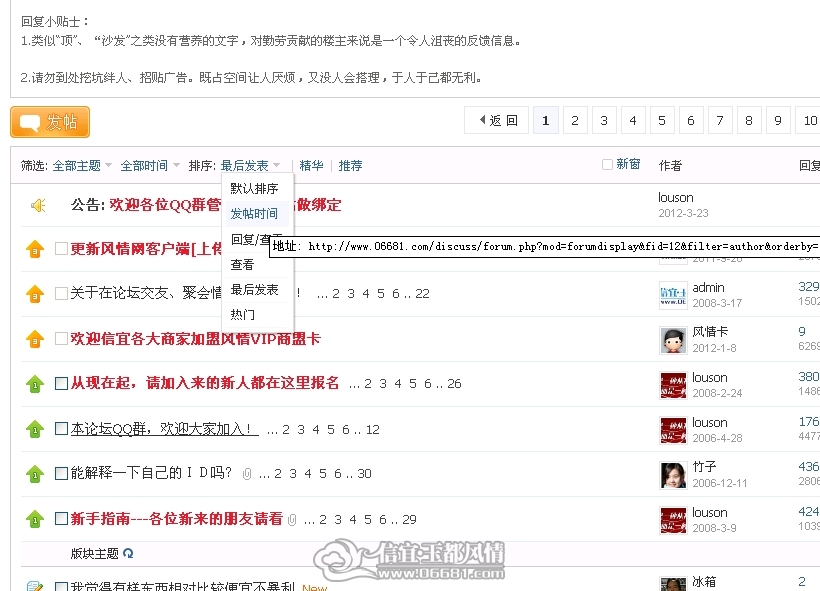Tick checkbox for 更新风情网客户端 thread
This screenshot has height=591, width=820.
pyautogui.click(x=61, y=248)
